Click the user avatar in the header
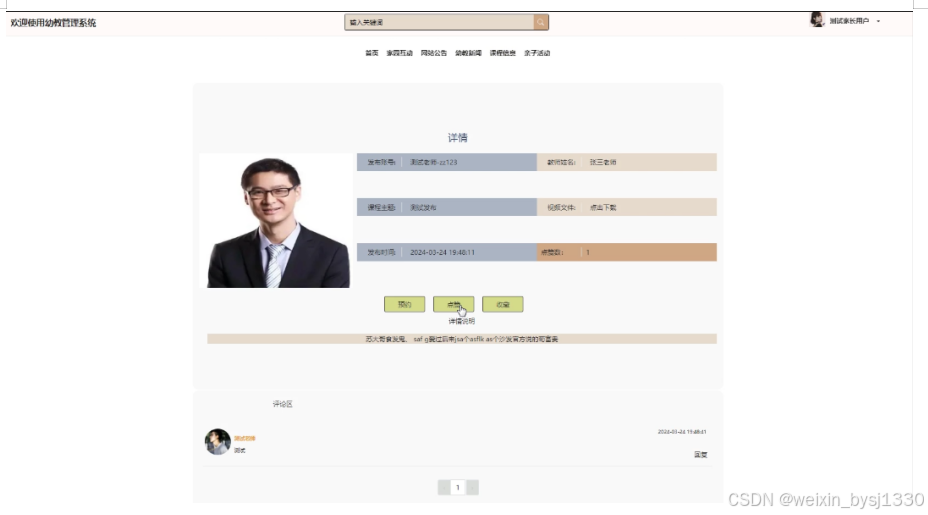The width and height of the screenshot is (928, 515). pyautogui.click(x=817, y=20)
